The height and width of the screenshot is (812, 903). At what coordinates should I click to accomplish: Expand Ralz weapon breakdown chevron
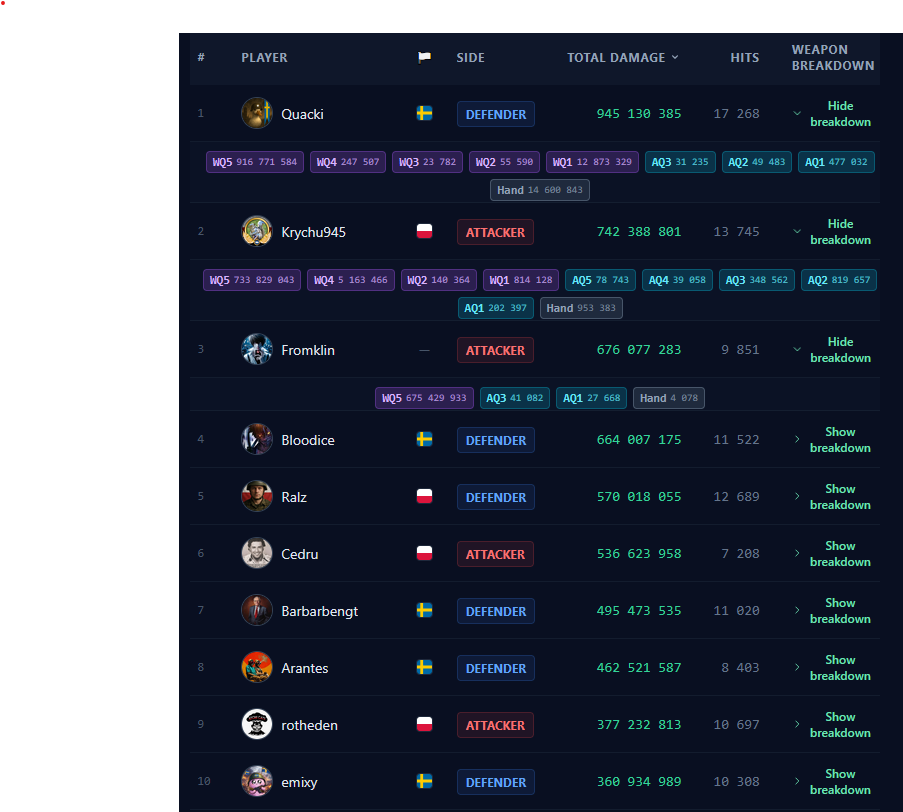797,496
